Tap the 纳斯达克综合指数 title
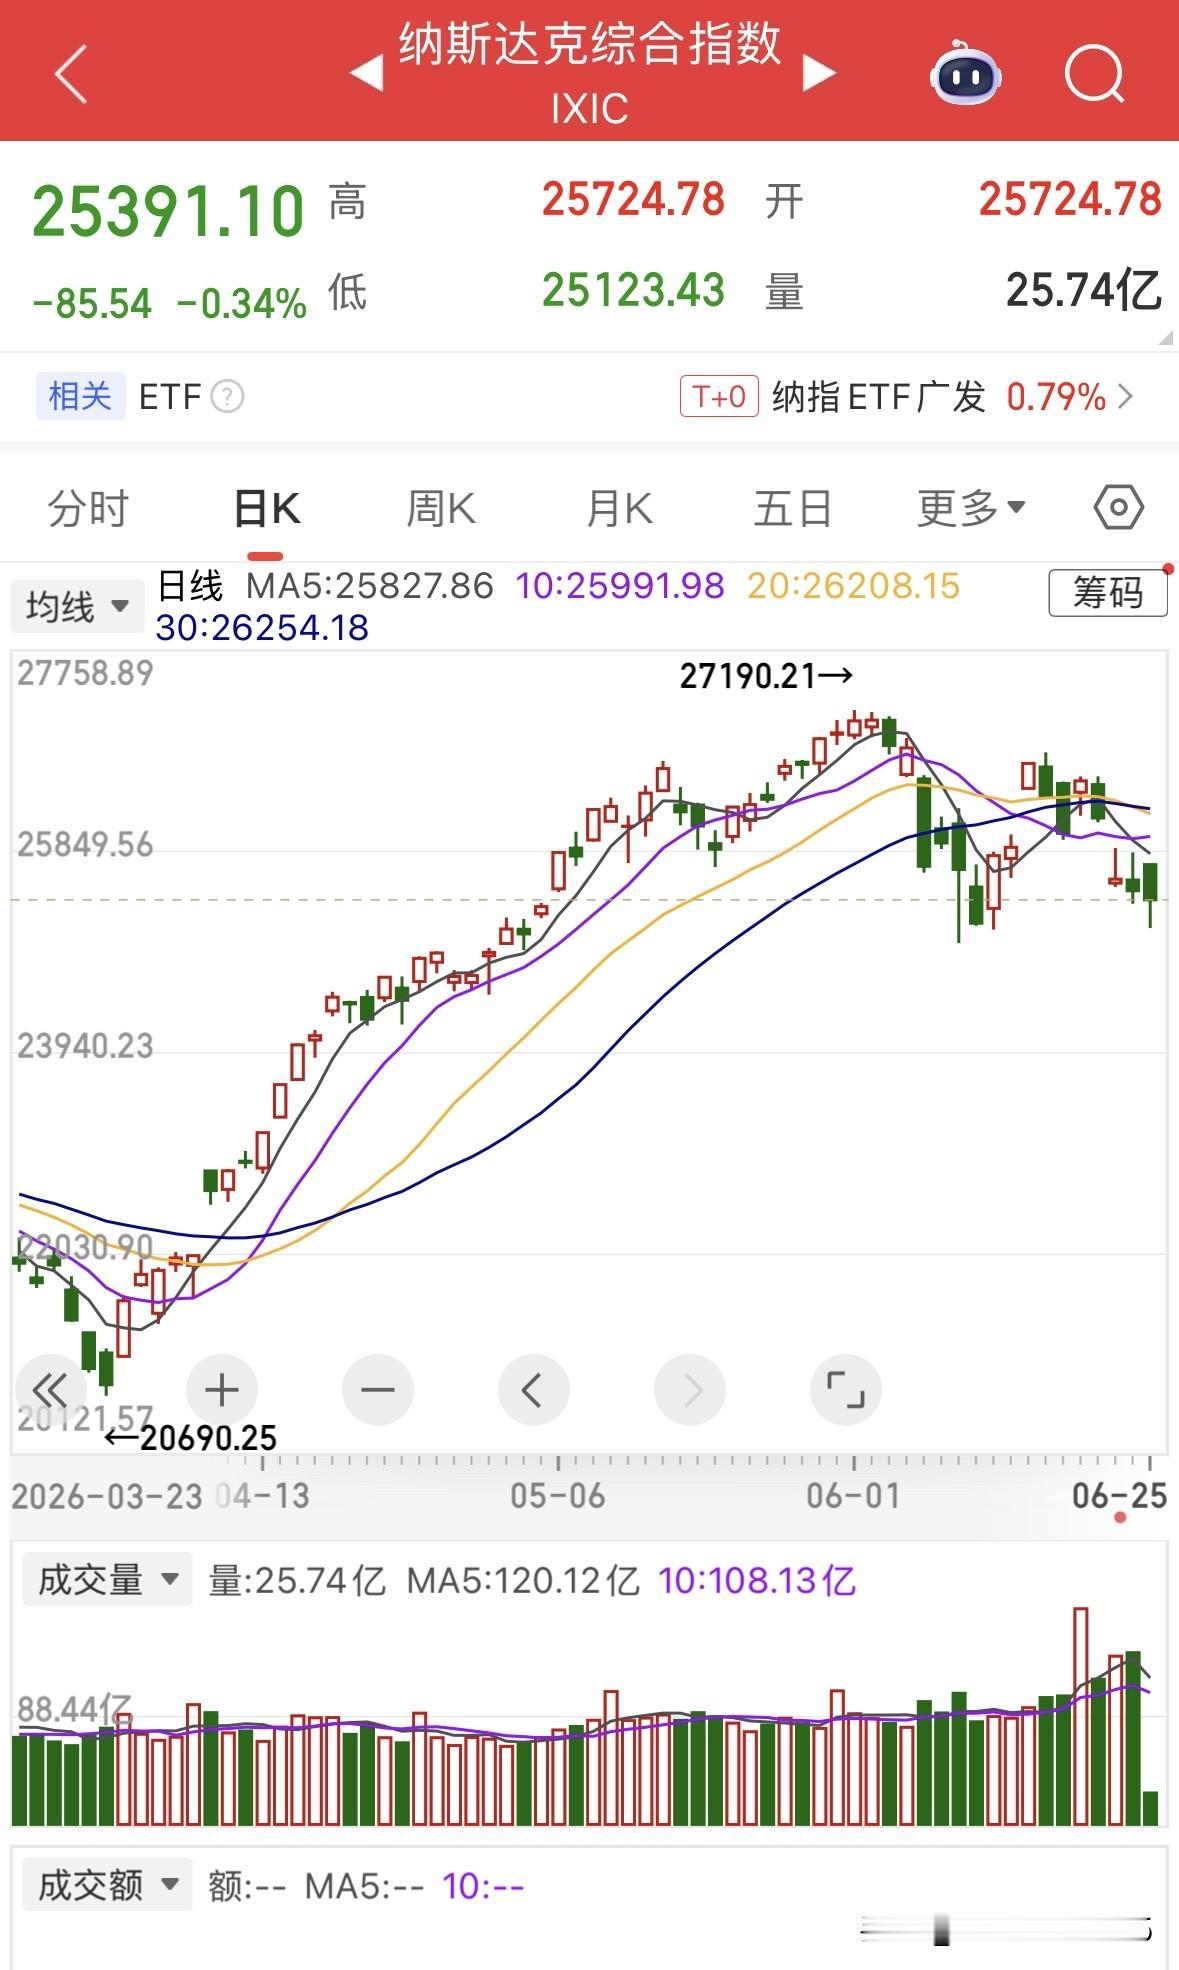The height and width of the screenshot is (1970, 1179). pyautogui.click(x=590, y=44)
